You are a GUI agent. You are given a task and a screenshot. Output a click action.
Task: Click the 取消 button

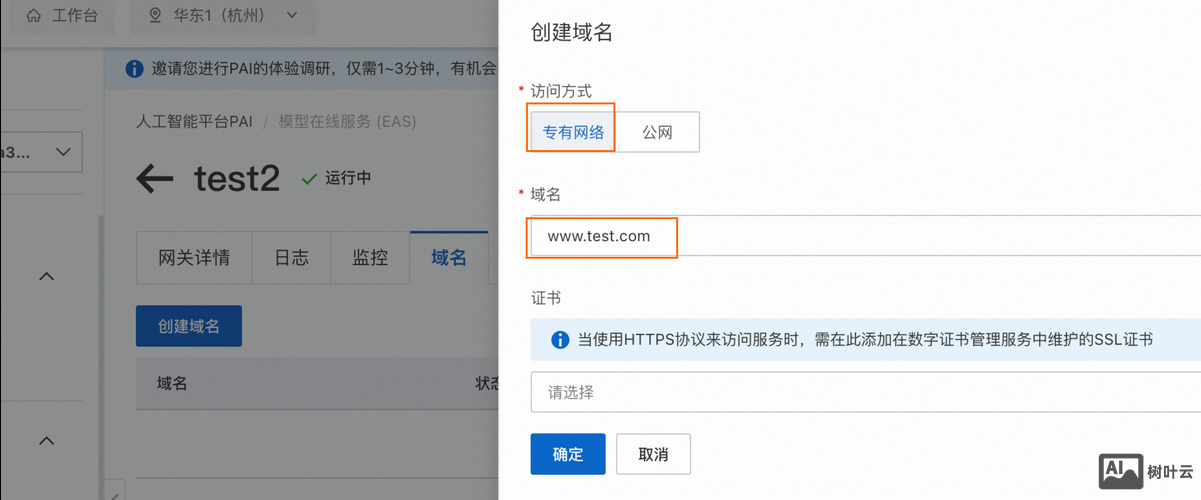(x=653, y=454)
